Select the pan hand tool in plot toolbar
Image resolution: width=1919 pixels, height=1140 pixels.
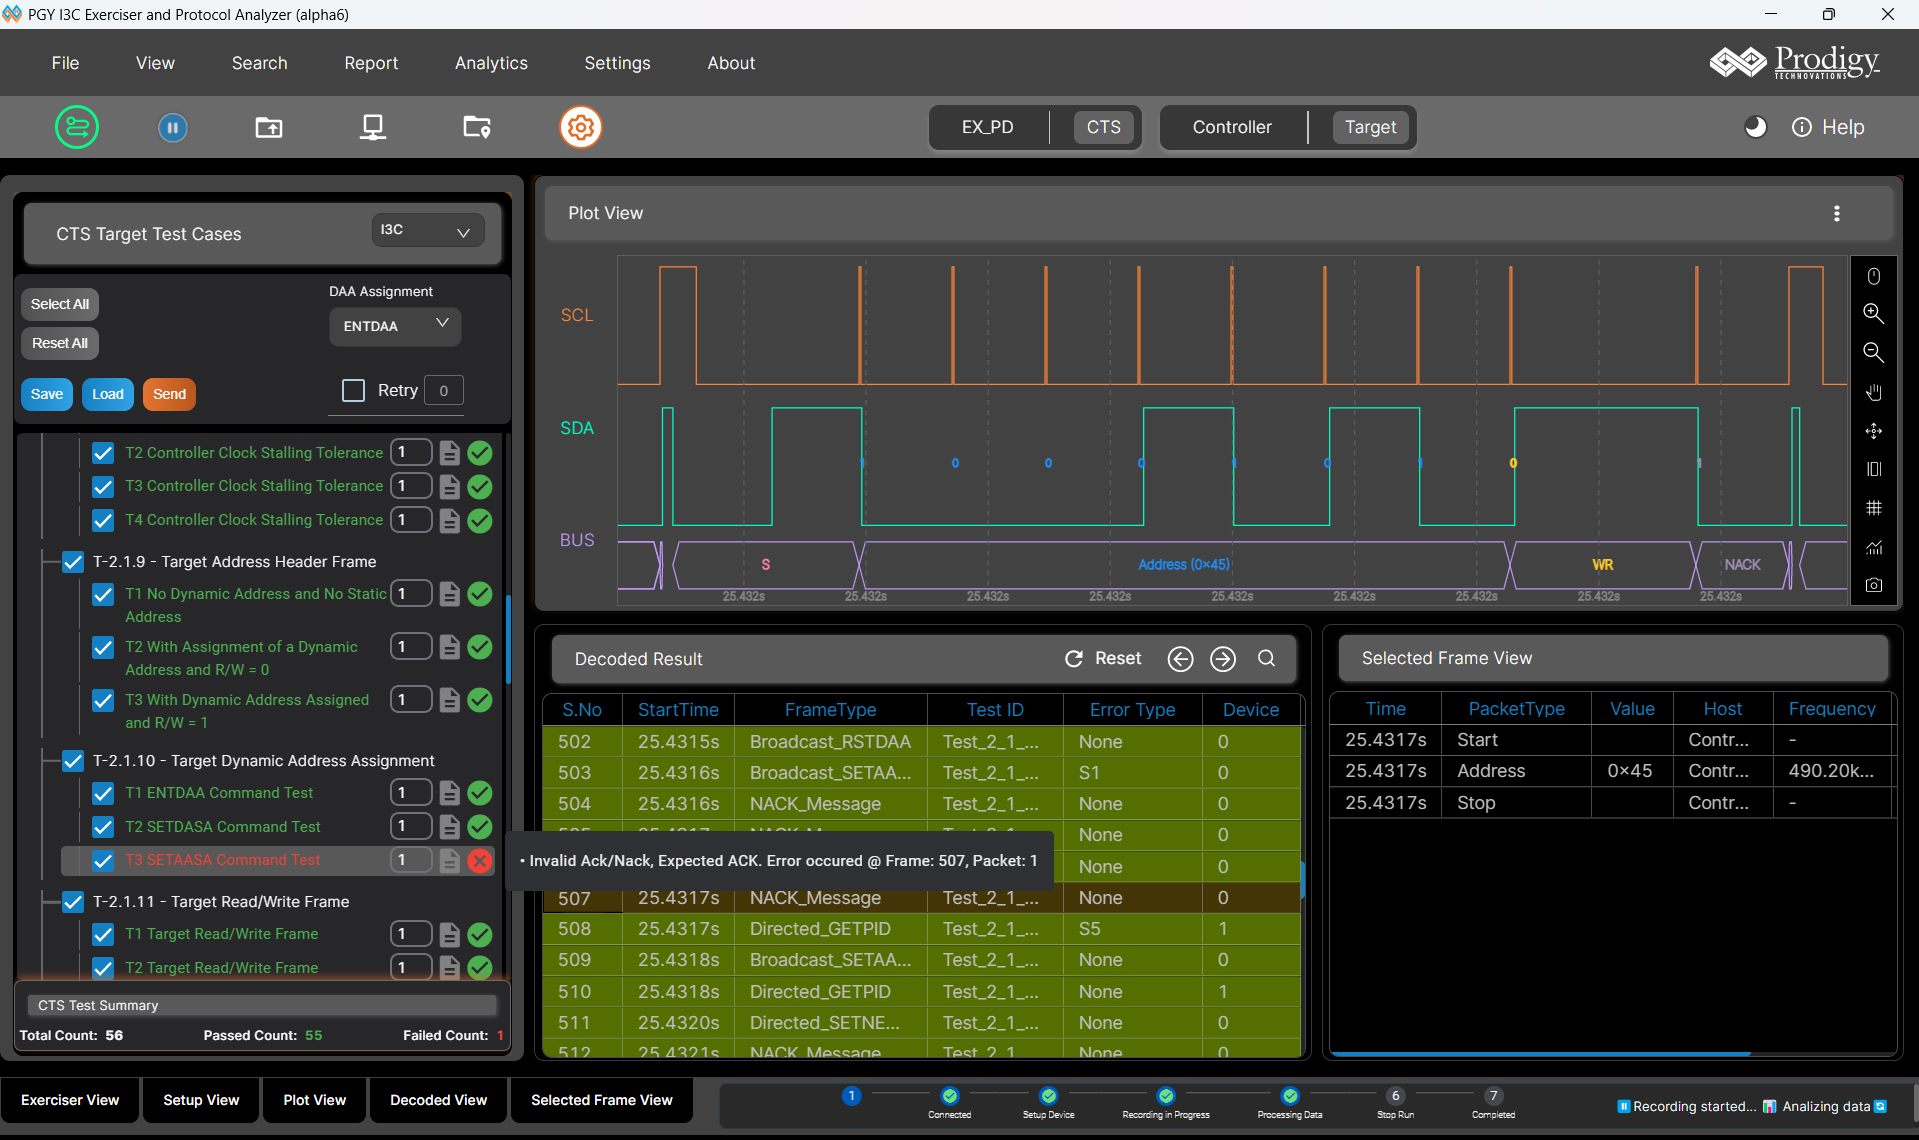(x=1873, y=392)
